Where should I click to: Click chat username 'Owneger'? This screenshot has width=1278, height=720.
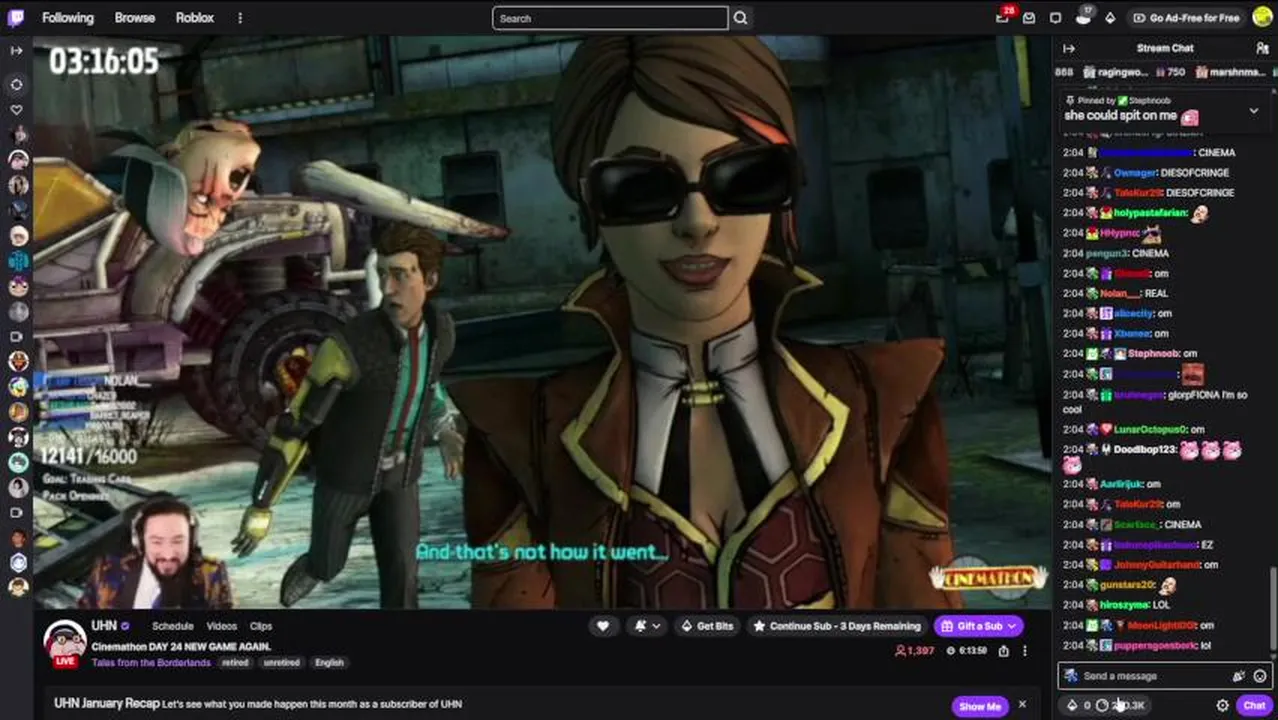(1136, 173)
